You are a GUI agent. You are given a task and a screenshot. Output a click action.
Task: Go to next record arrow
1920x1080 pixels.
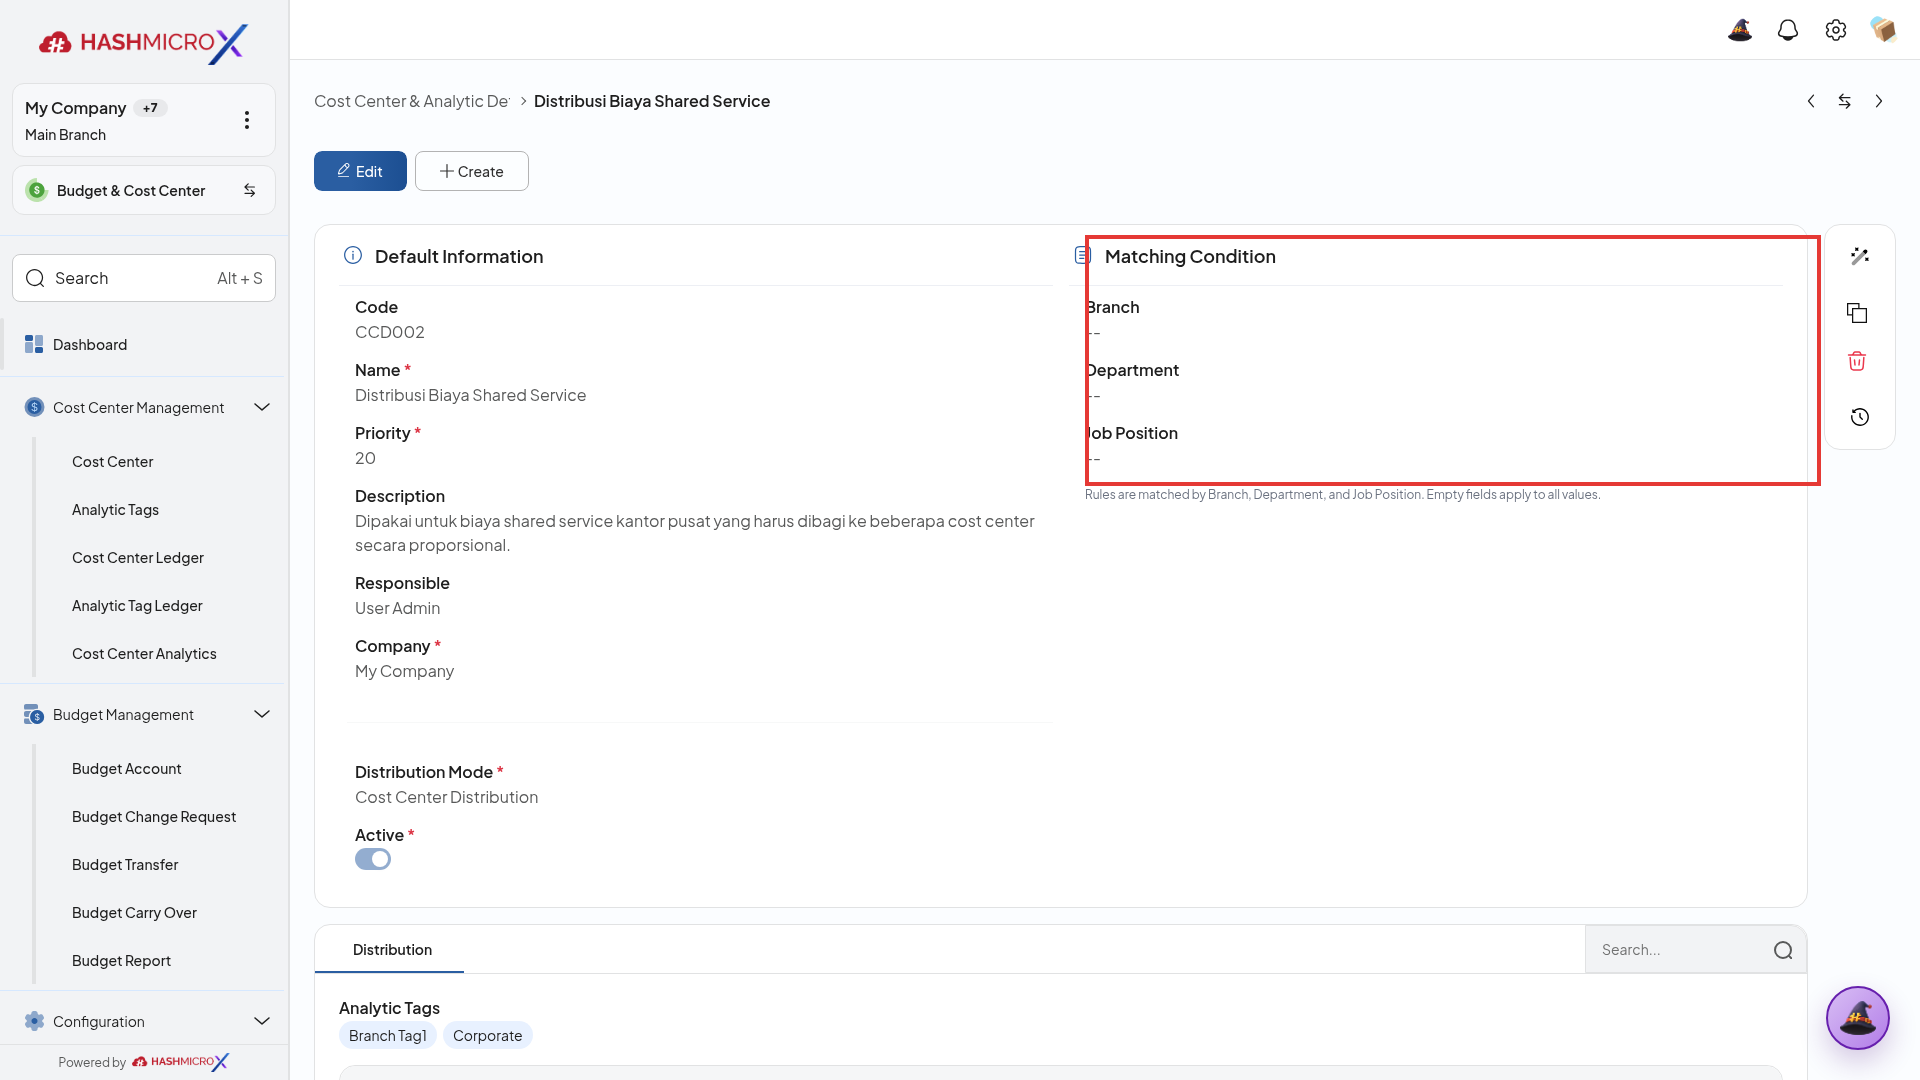click(1879, 101)
